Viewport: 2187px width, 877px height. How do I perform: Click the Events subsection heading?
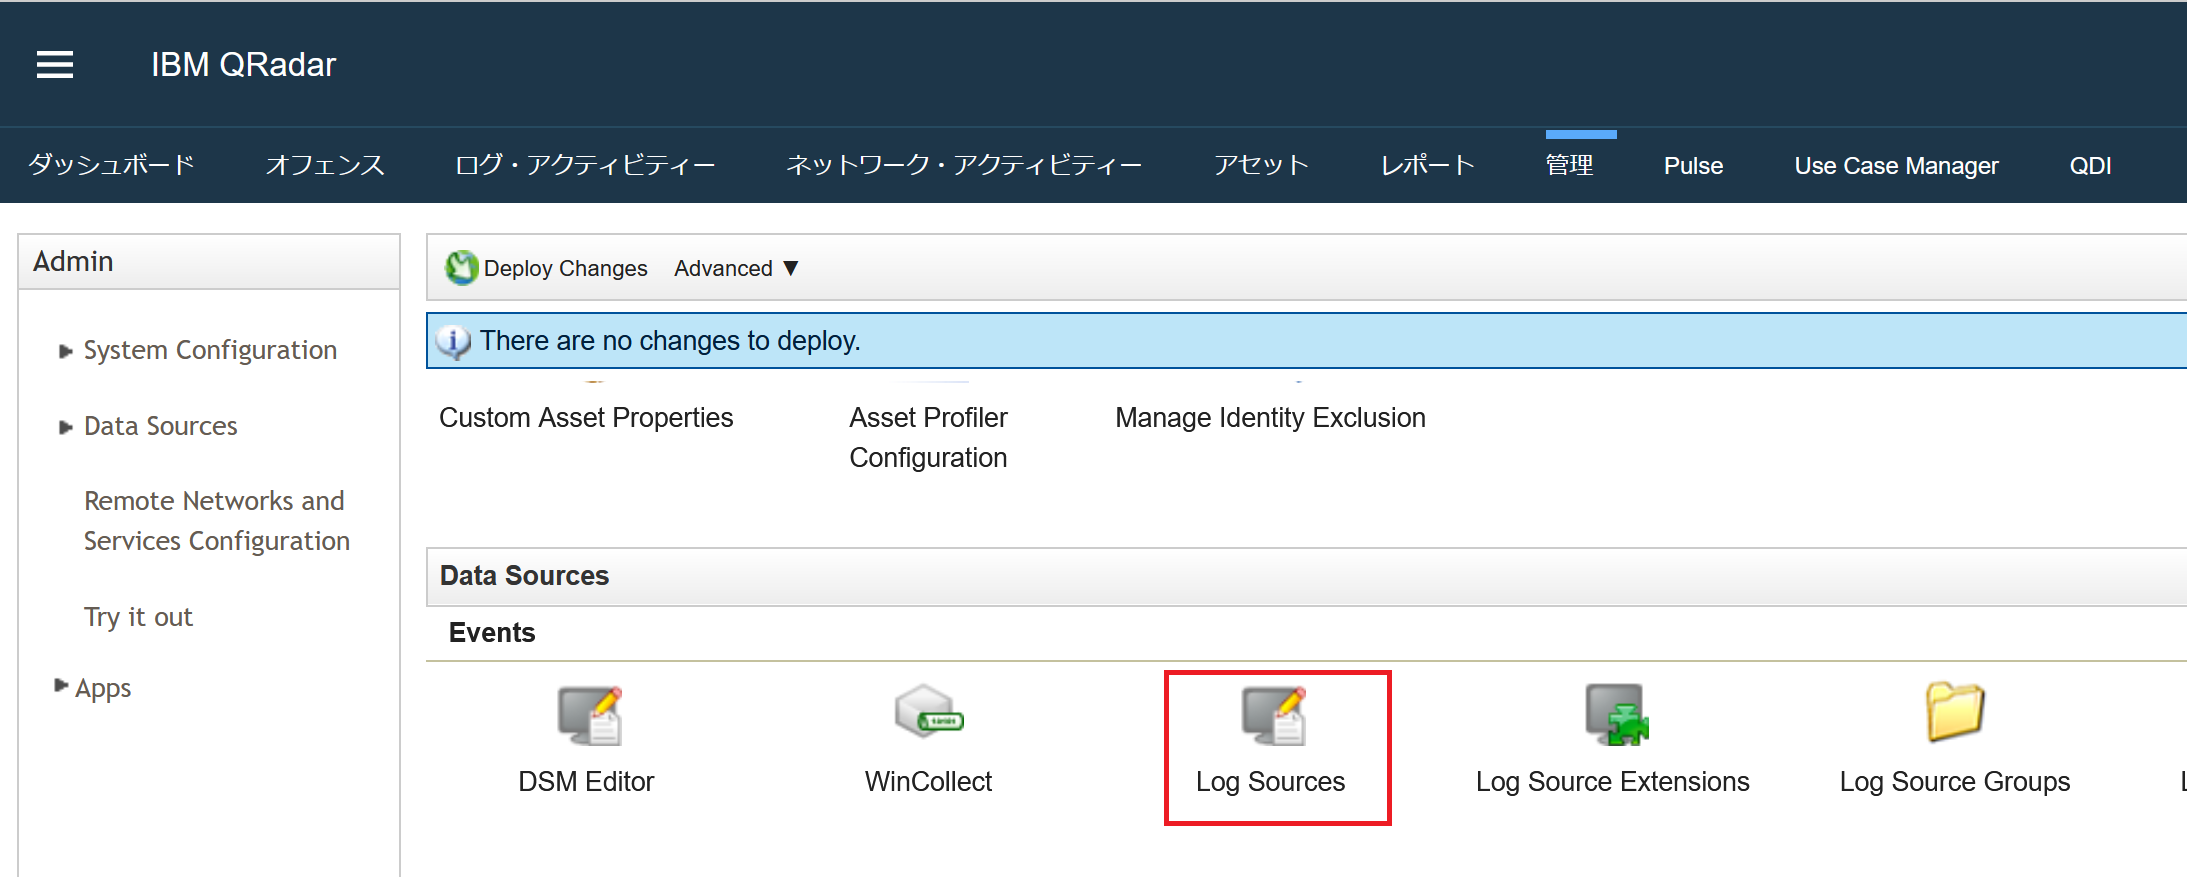(x=492, y=633)
